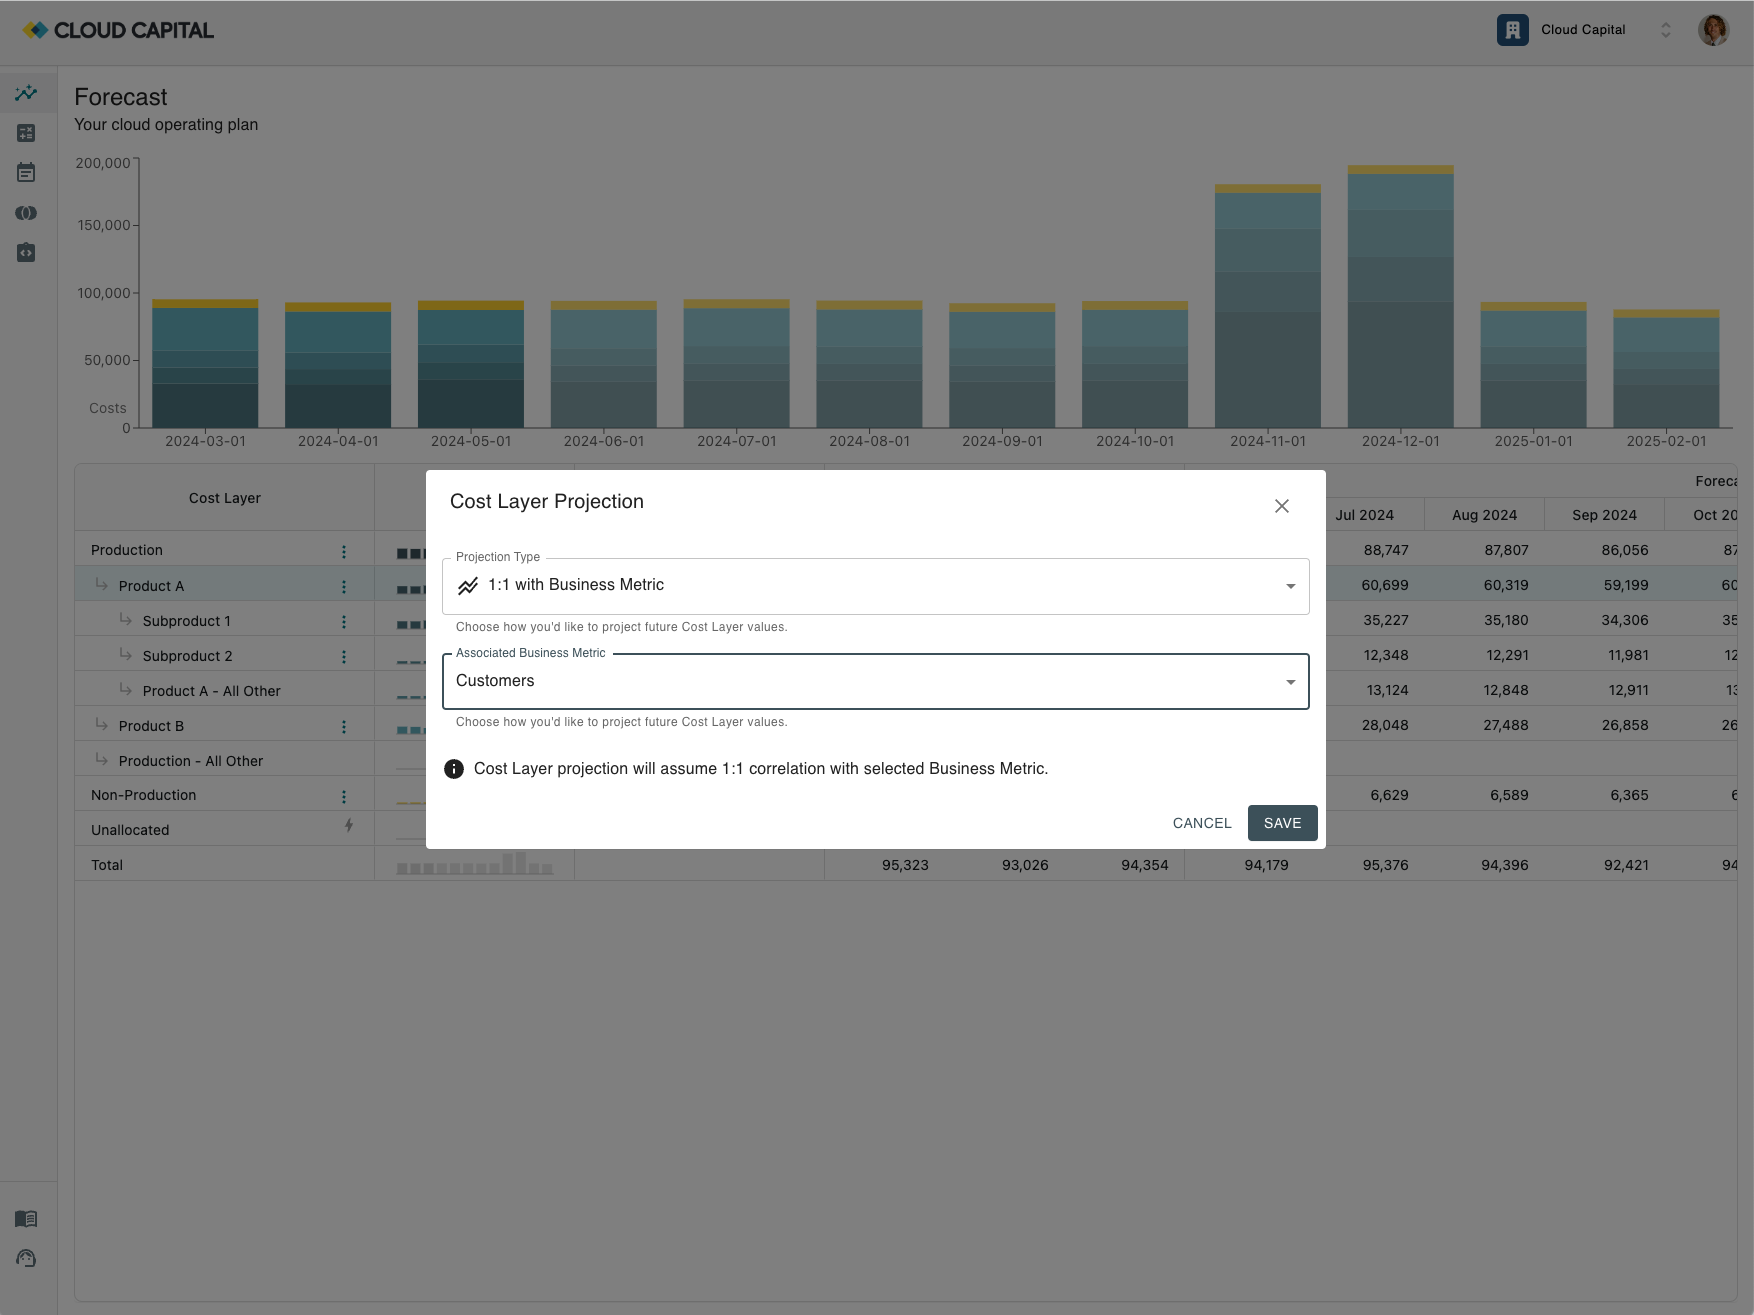Open the Associated Business Metric dropdown
1754x1315 pixels.
[1290, 681]
